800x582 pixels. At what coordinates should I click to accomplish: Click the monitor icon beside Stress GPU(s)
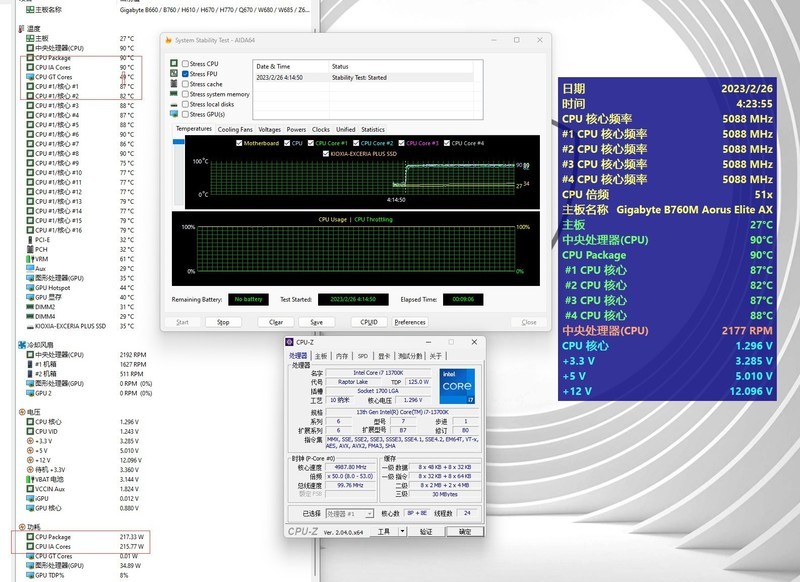point(174,114)
